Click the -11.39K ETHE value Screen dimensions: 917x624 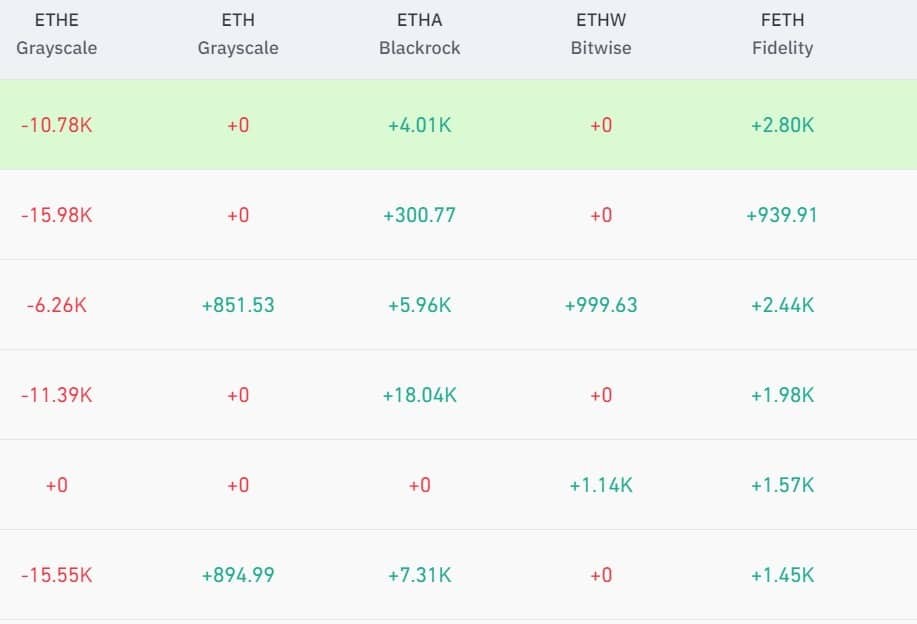pyautogui.click(x=56, y=395)
